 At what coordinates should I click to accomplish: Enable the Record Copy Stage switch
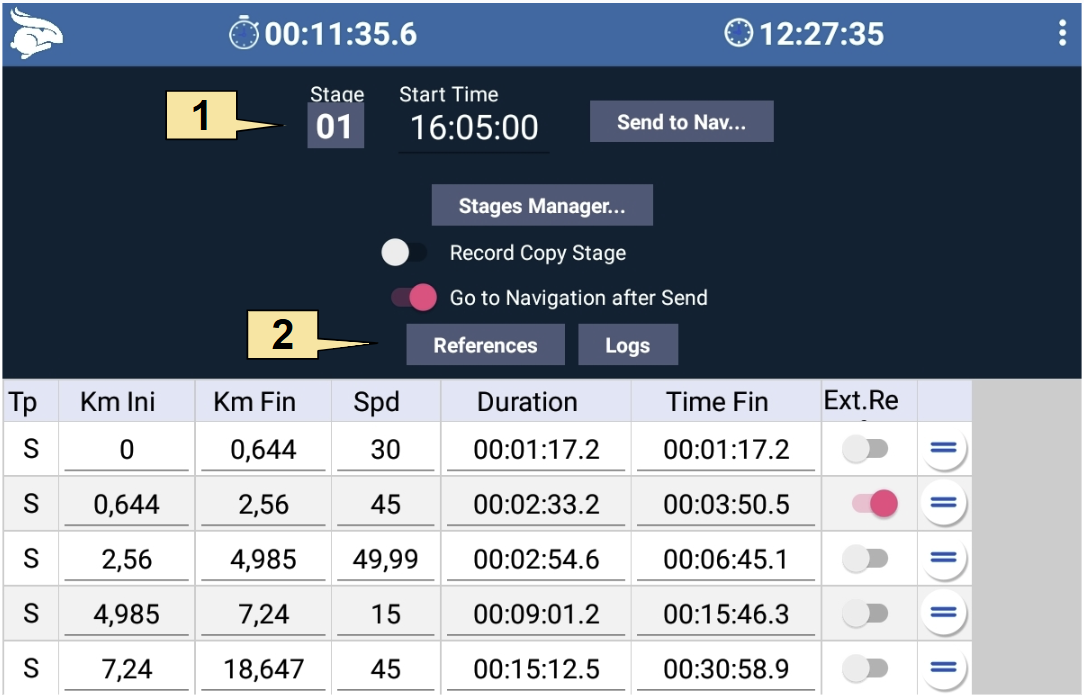point(404,253)
